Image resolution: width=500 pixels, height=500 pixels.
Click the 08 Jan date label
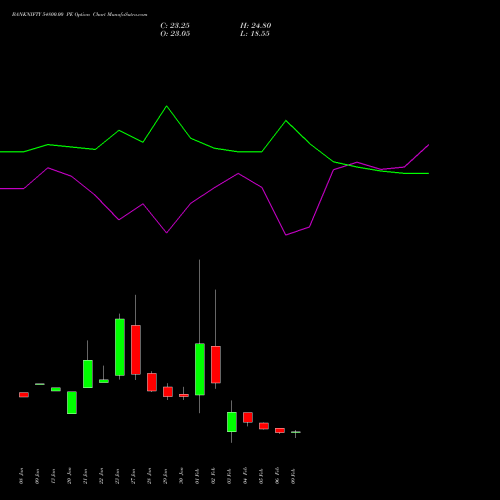pos(22,476)
